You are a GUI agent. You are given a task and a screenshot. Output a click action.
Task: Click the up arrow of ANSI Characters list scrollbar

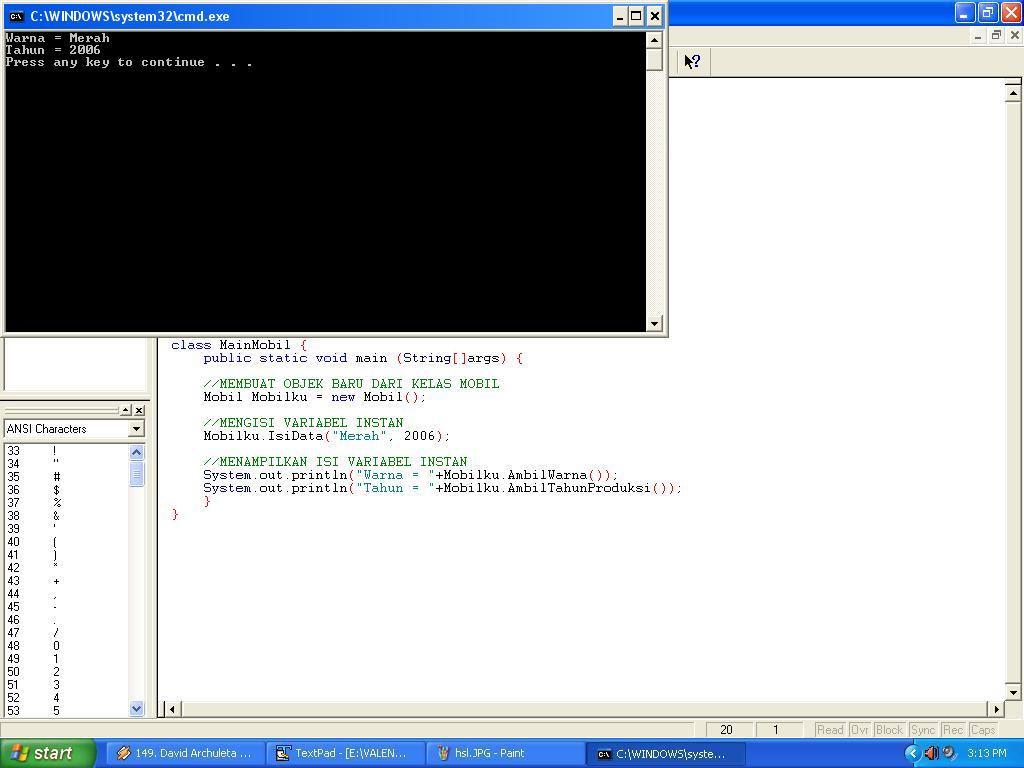[x=136, y=452]
